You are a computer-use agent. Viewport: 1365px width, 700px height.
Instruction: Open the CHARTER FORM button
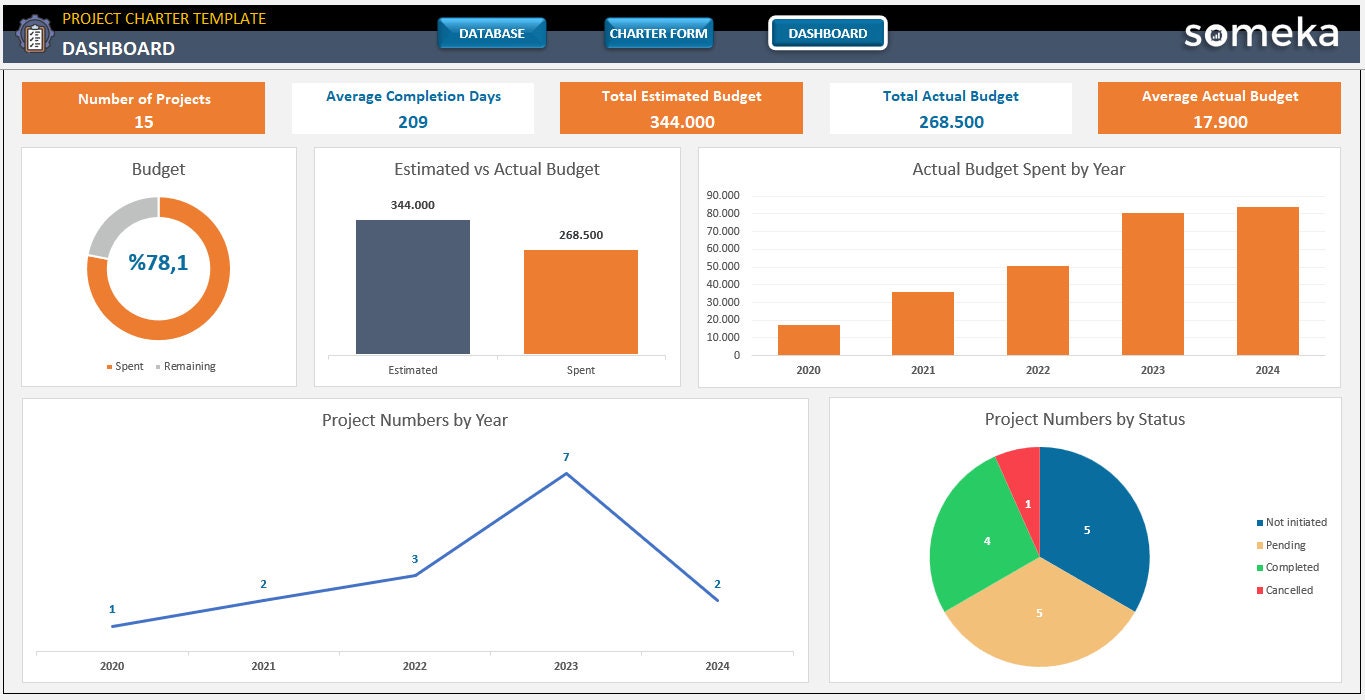point(659,33)
